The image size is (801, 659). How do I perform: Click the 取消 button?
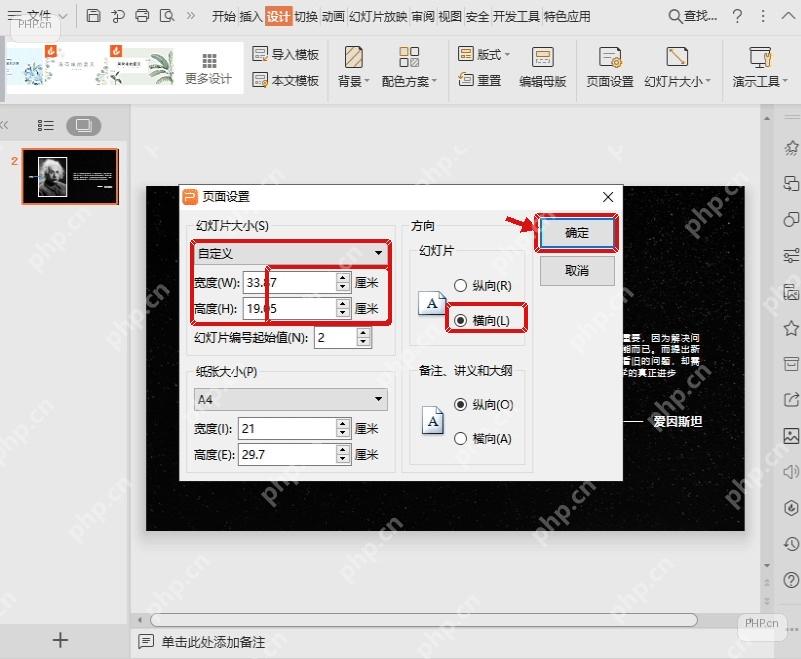click(577, 270)
